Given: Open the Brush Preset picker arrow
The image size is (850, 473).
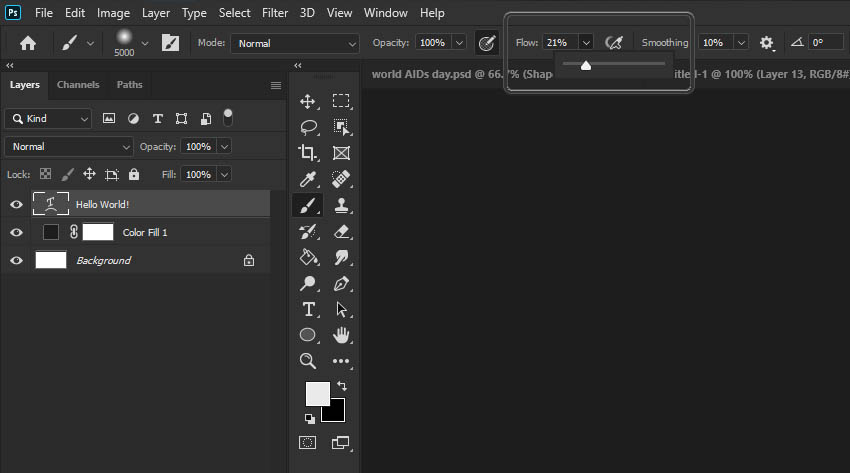Looking at the screenshot, I should point(145,43).
